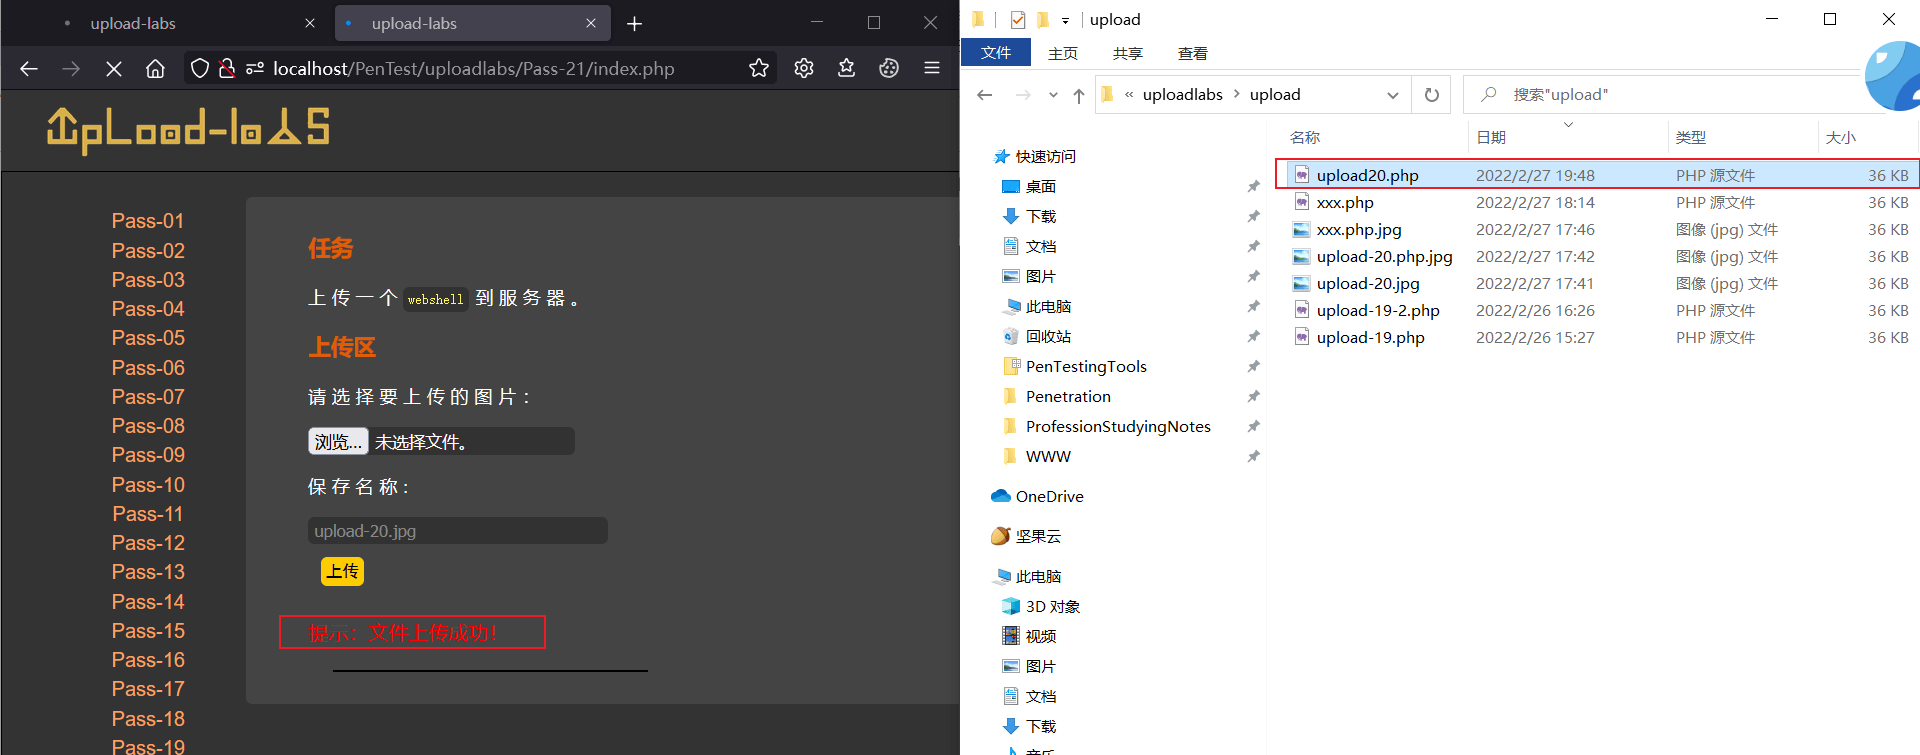Select the file upload-19-2.php
The height and width of the screenshot is (755, 1920).
pos(1598,310)
